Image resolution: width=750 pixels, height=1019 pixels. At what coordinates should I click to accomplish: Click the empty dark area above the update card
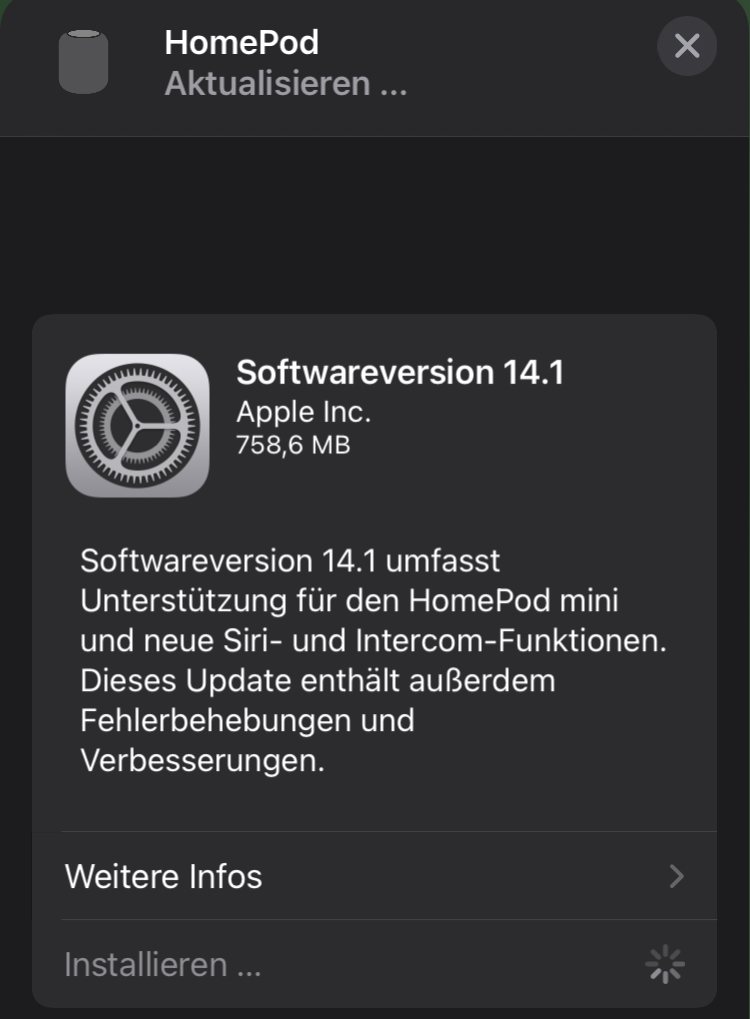[x=374, y=225]
